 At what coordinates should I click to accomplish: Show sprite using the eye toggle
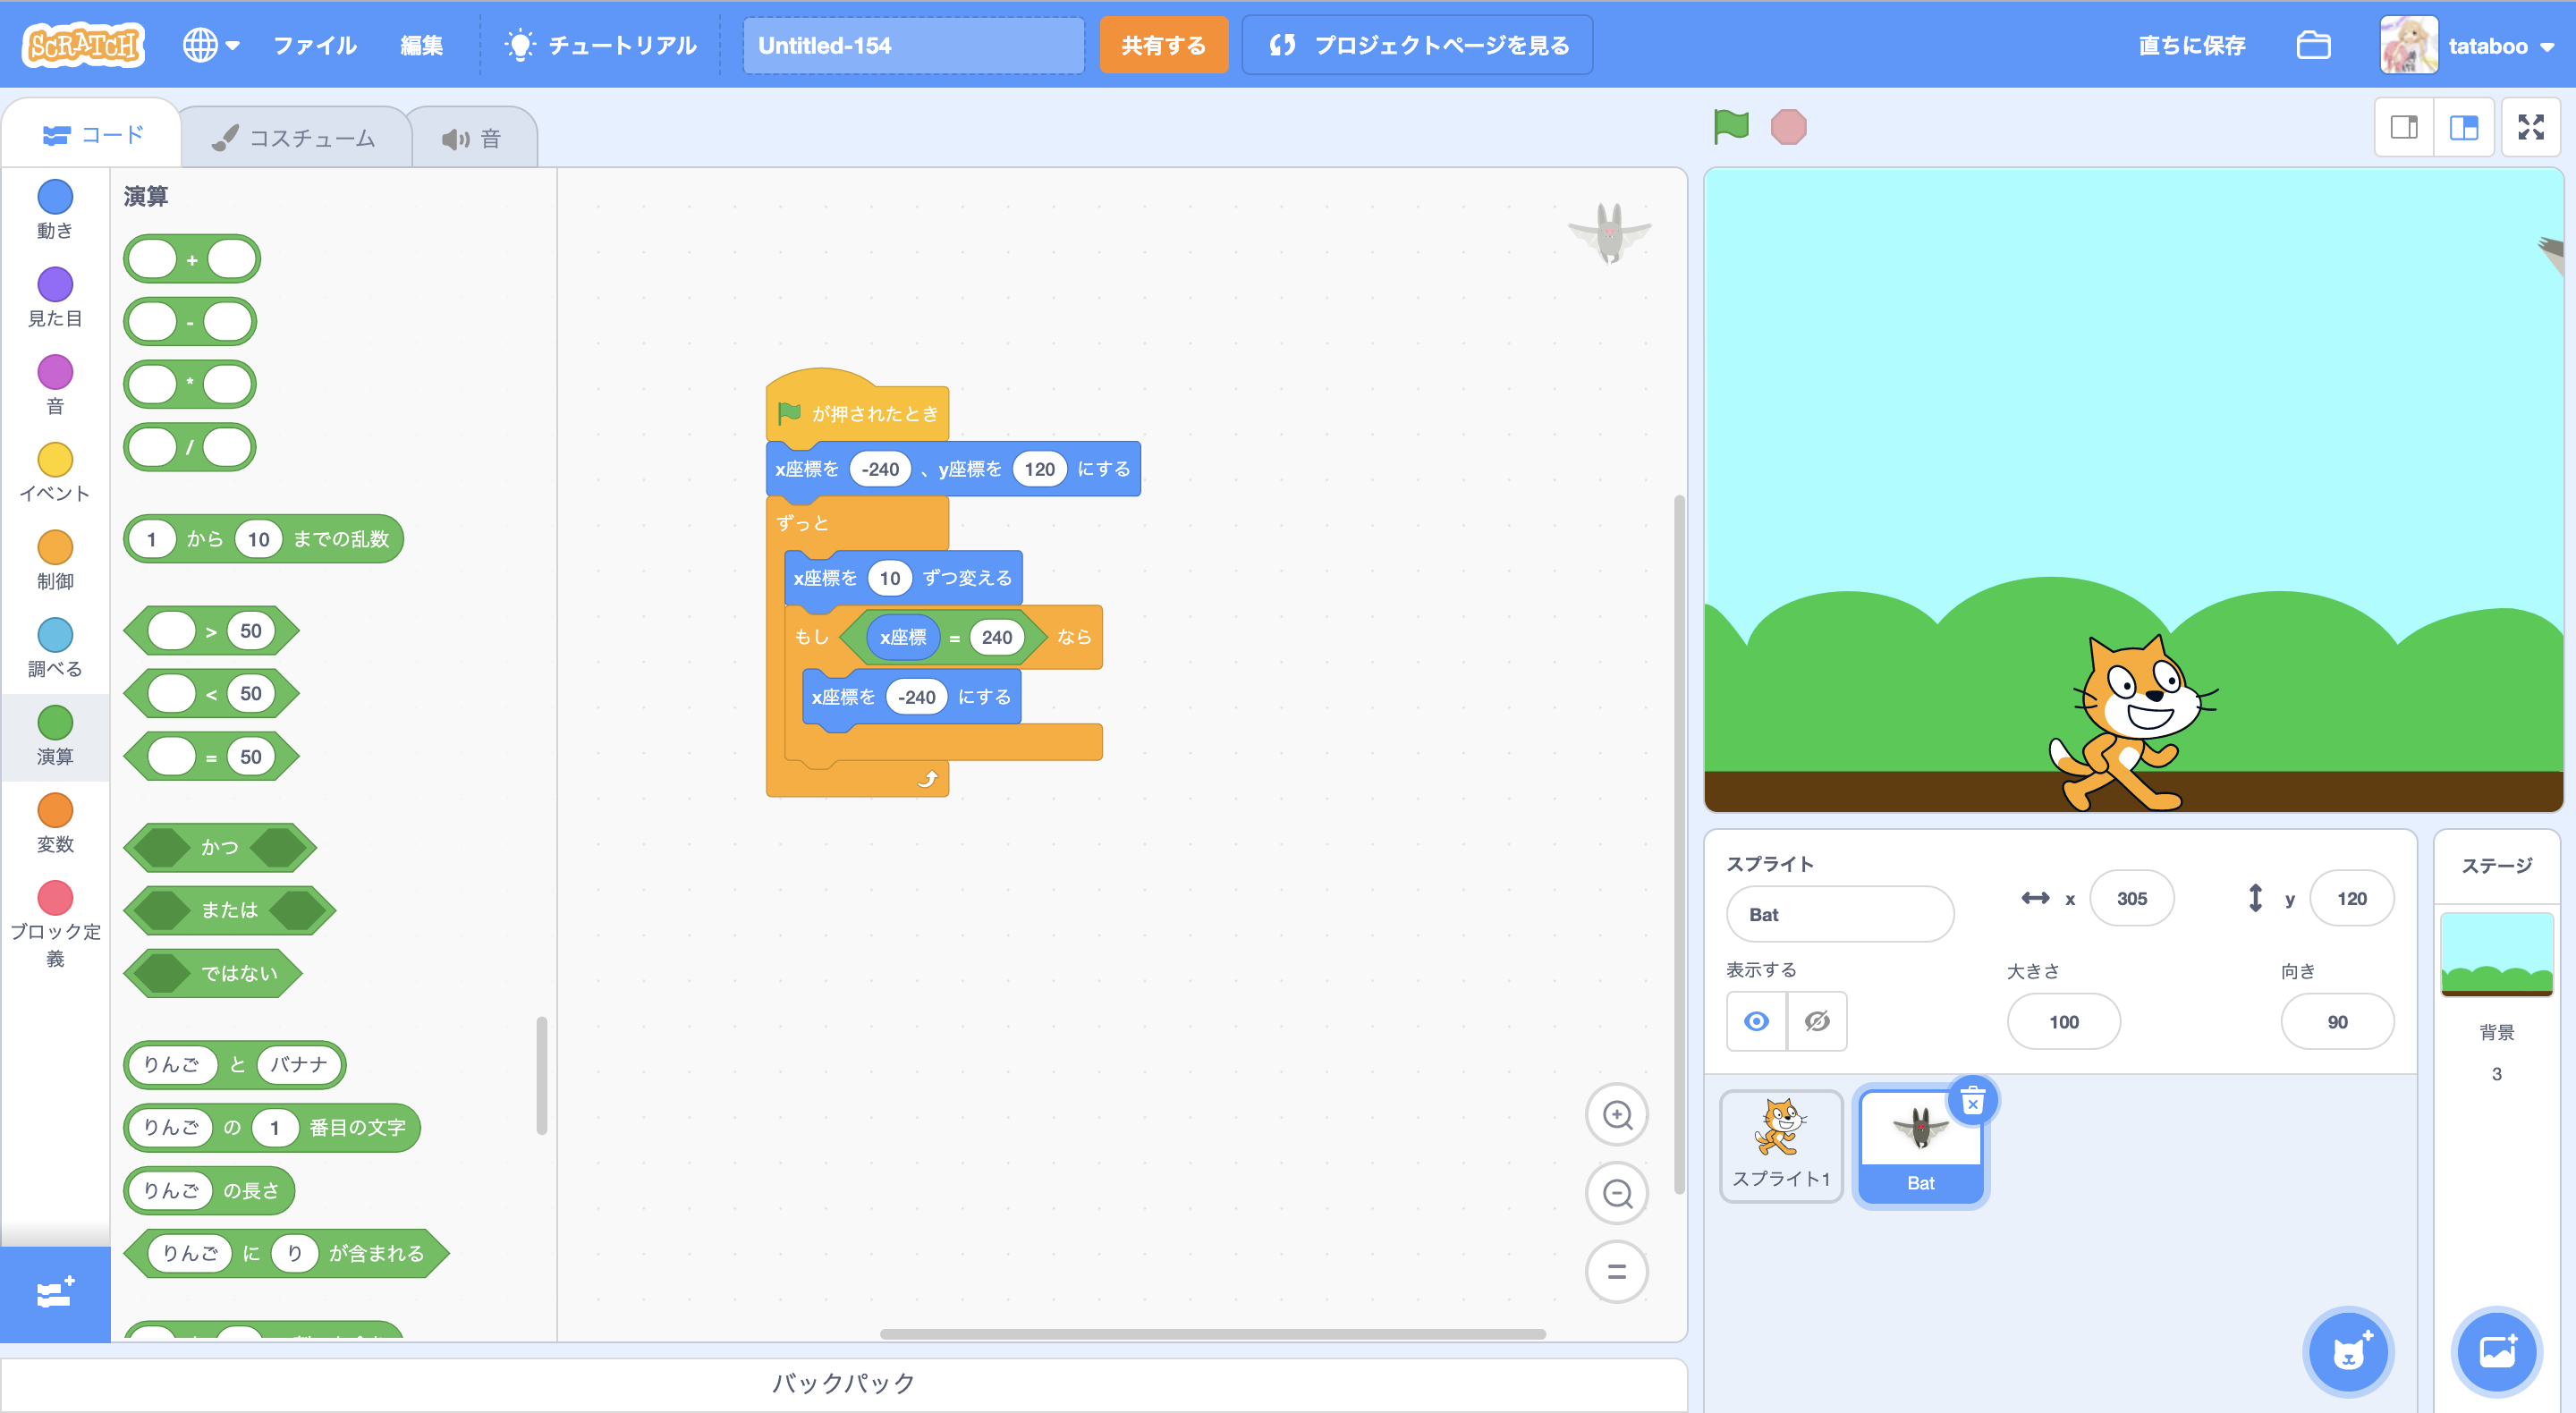(x=1756, y=1021)
